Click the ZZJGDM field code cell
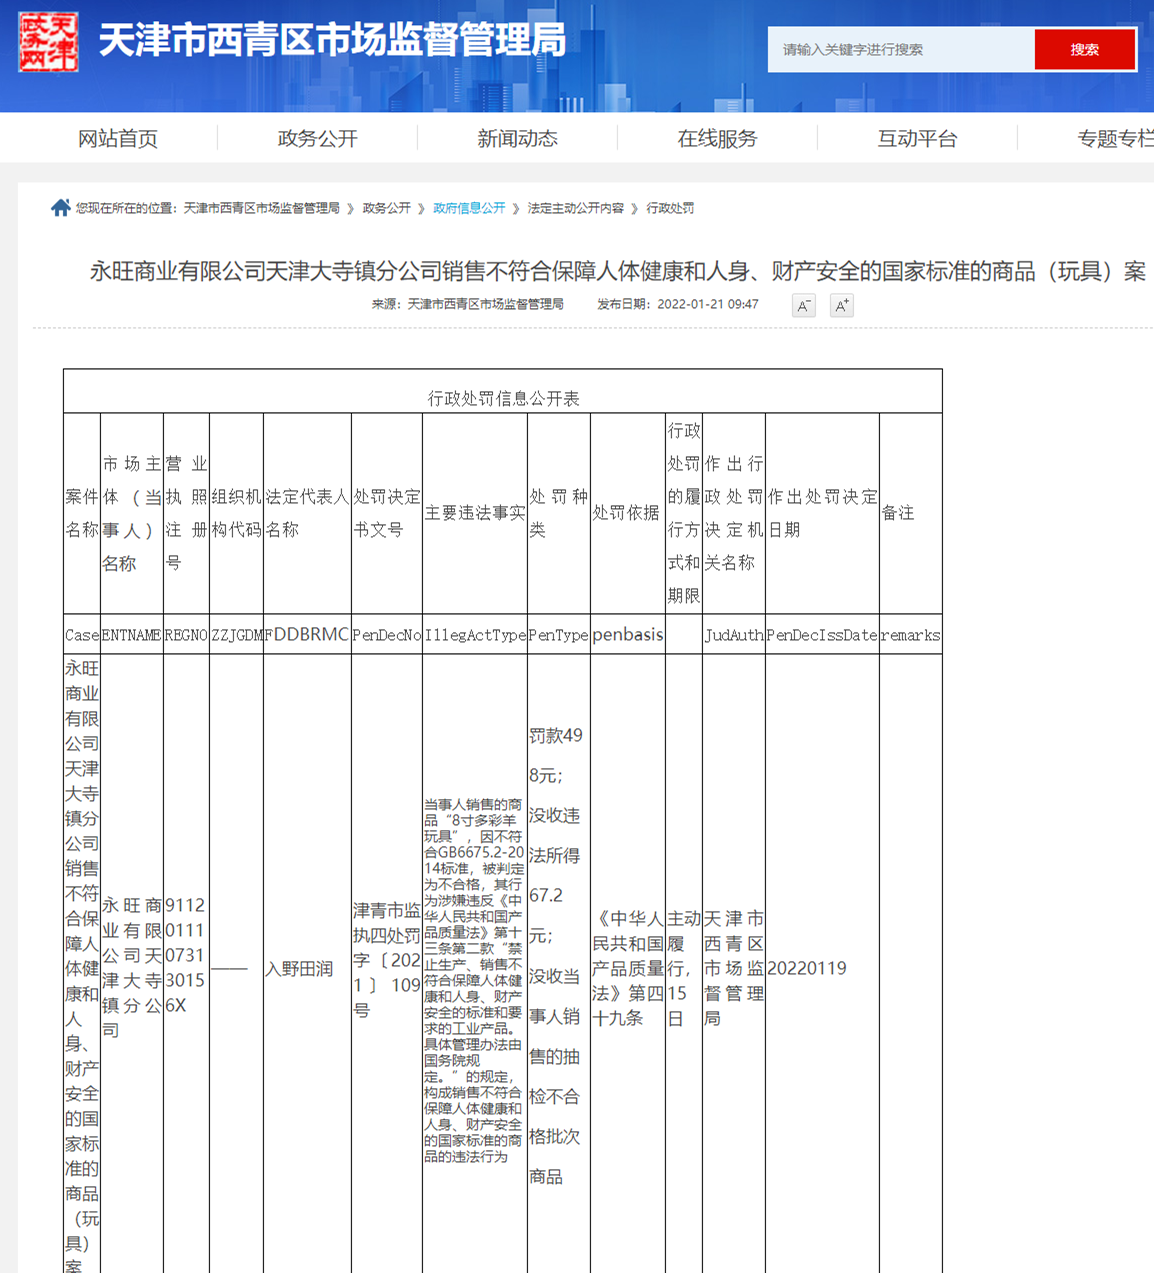The width and height of the screenshot is (1154, 1273). coord(237,635)
